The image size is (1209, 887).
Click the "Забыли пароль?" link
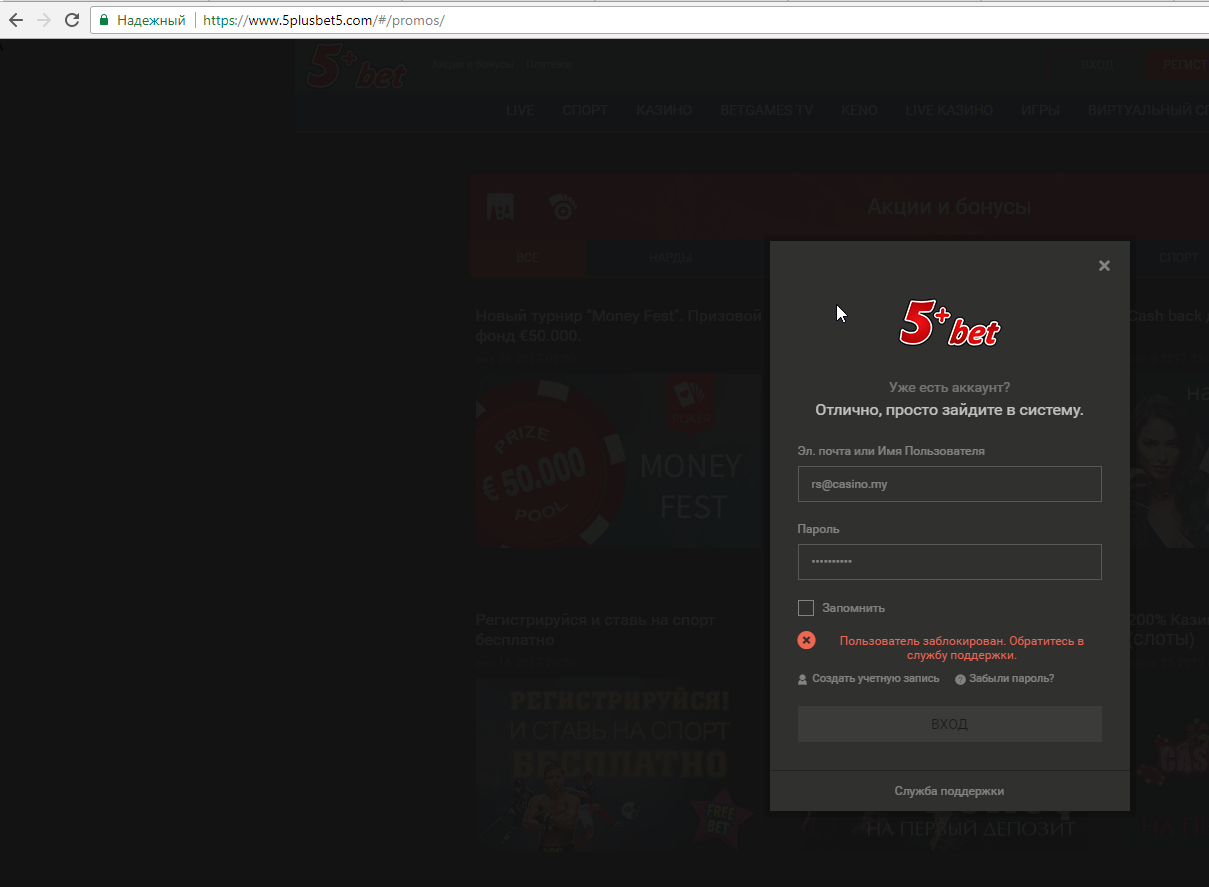[1005, 679]
